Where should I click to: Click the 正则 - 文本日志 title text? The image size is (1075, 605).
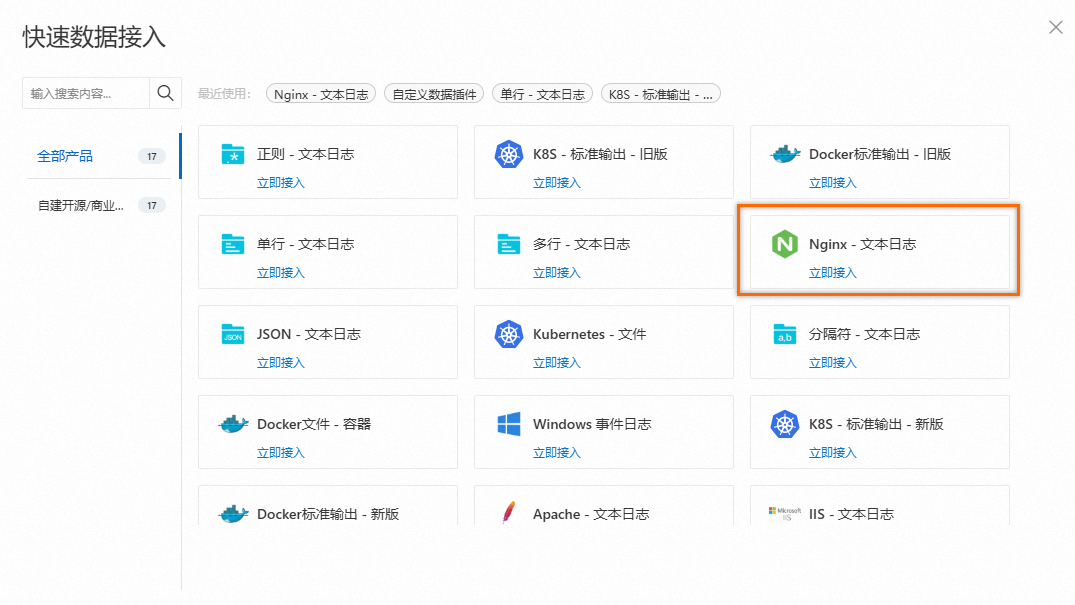point(306,154)
